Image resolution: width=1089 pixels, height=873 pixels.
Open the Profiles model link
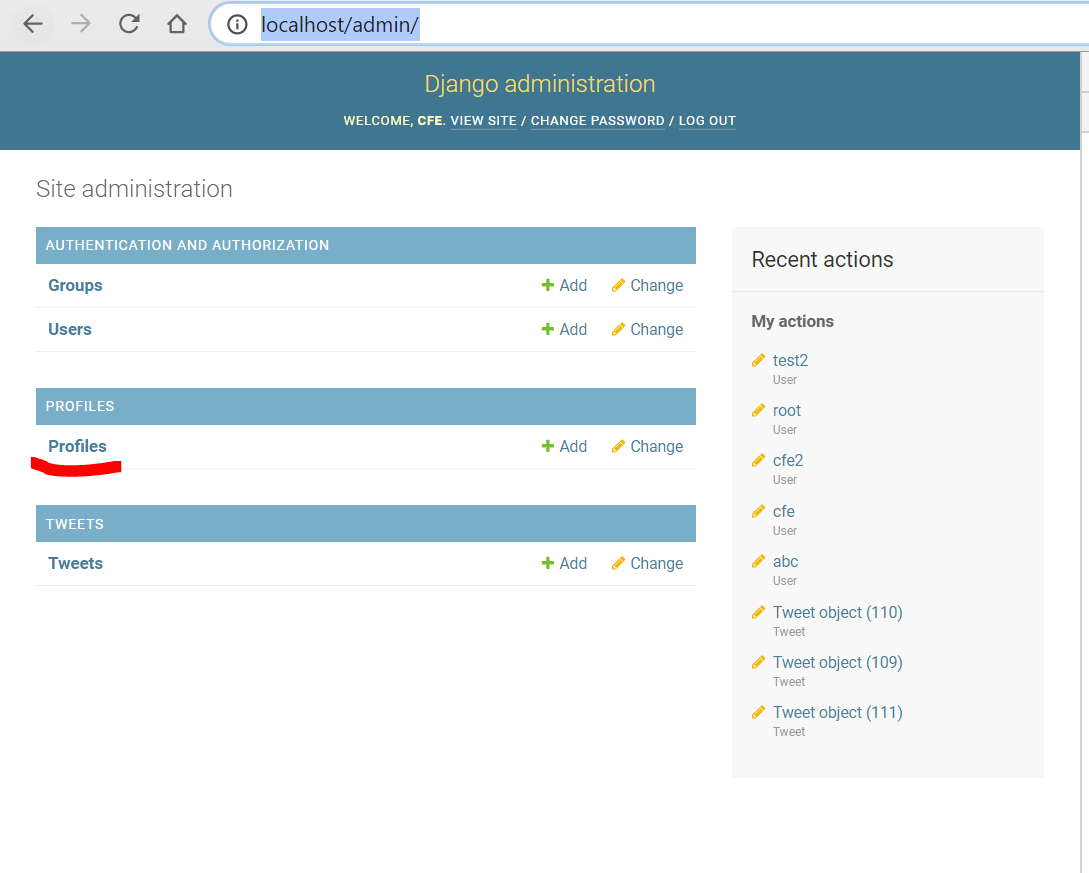[77, 447]
